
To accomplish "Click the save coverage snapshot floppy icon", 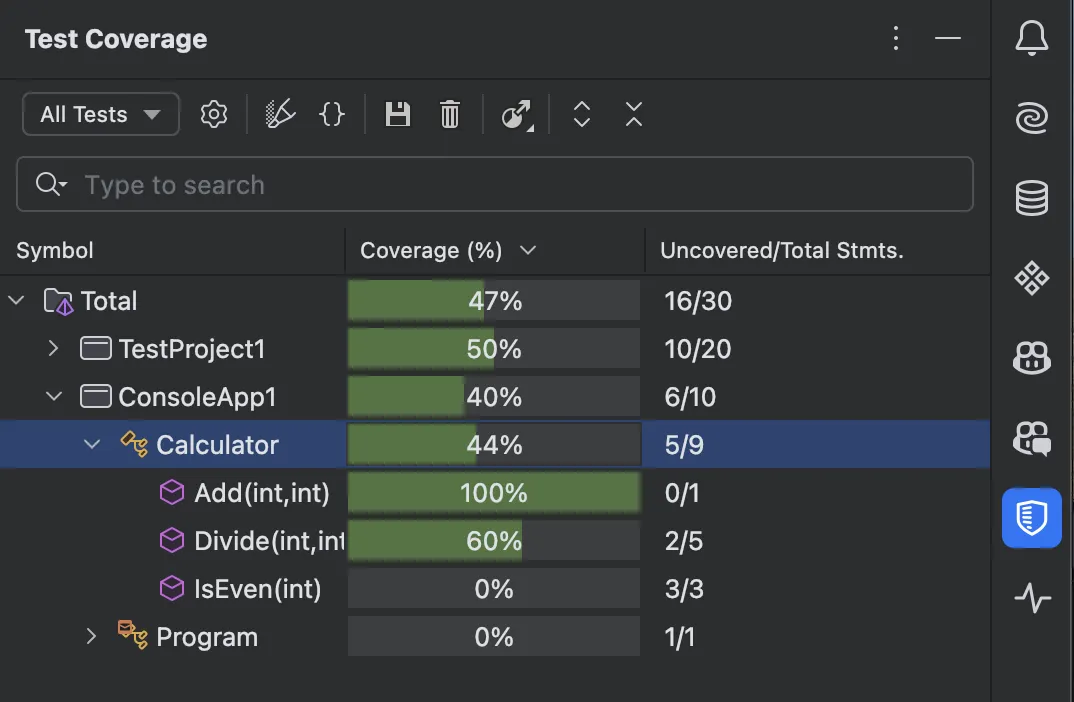I will [398, 114].
